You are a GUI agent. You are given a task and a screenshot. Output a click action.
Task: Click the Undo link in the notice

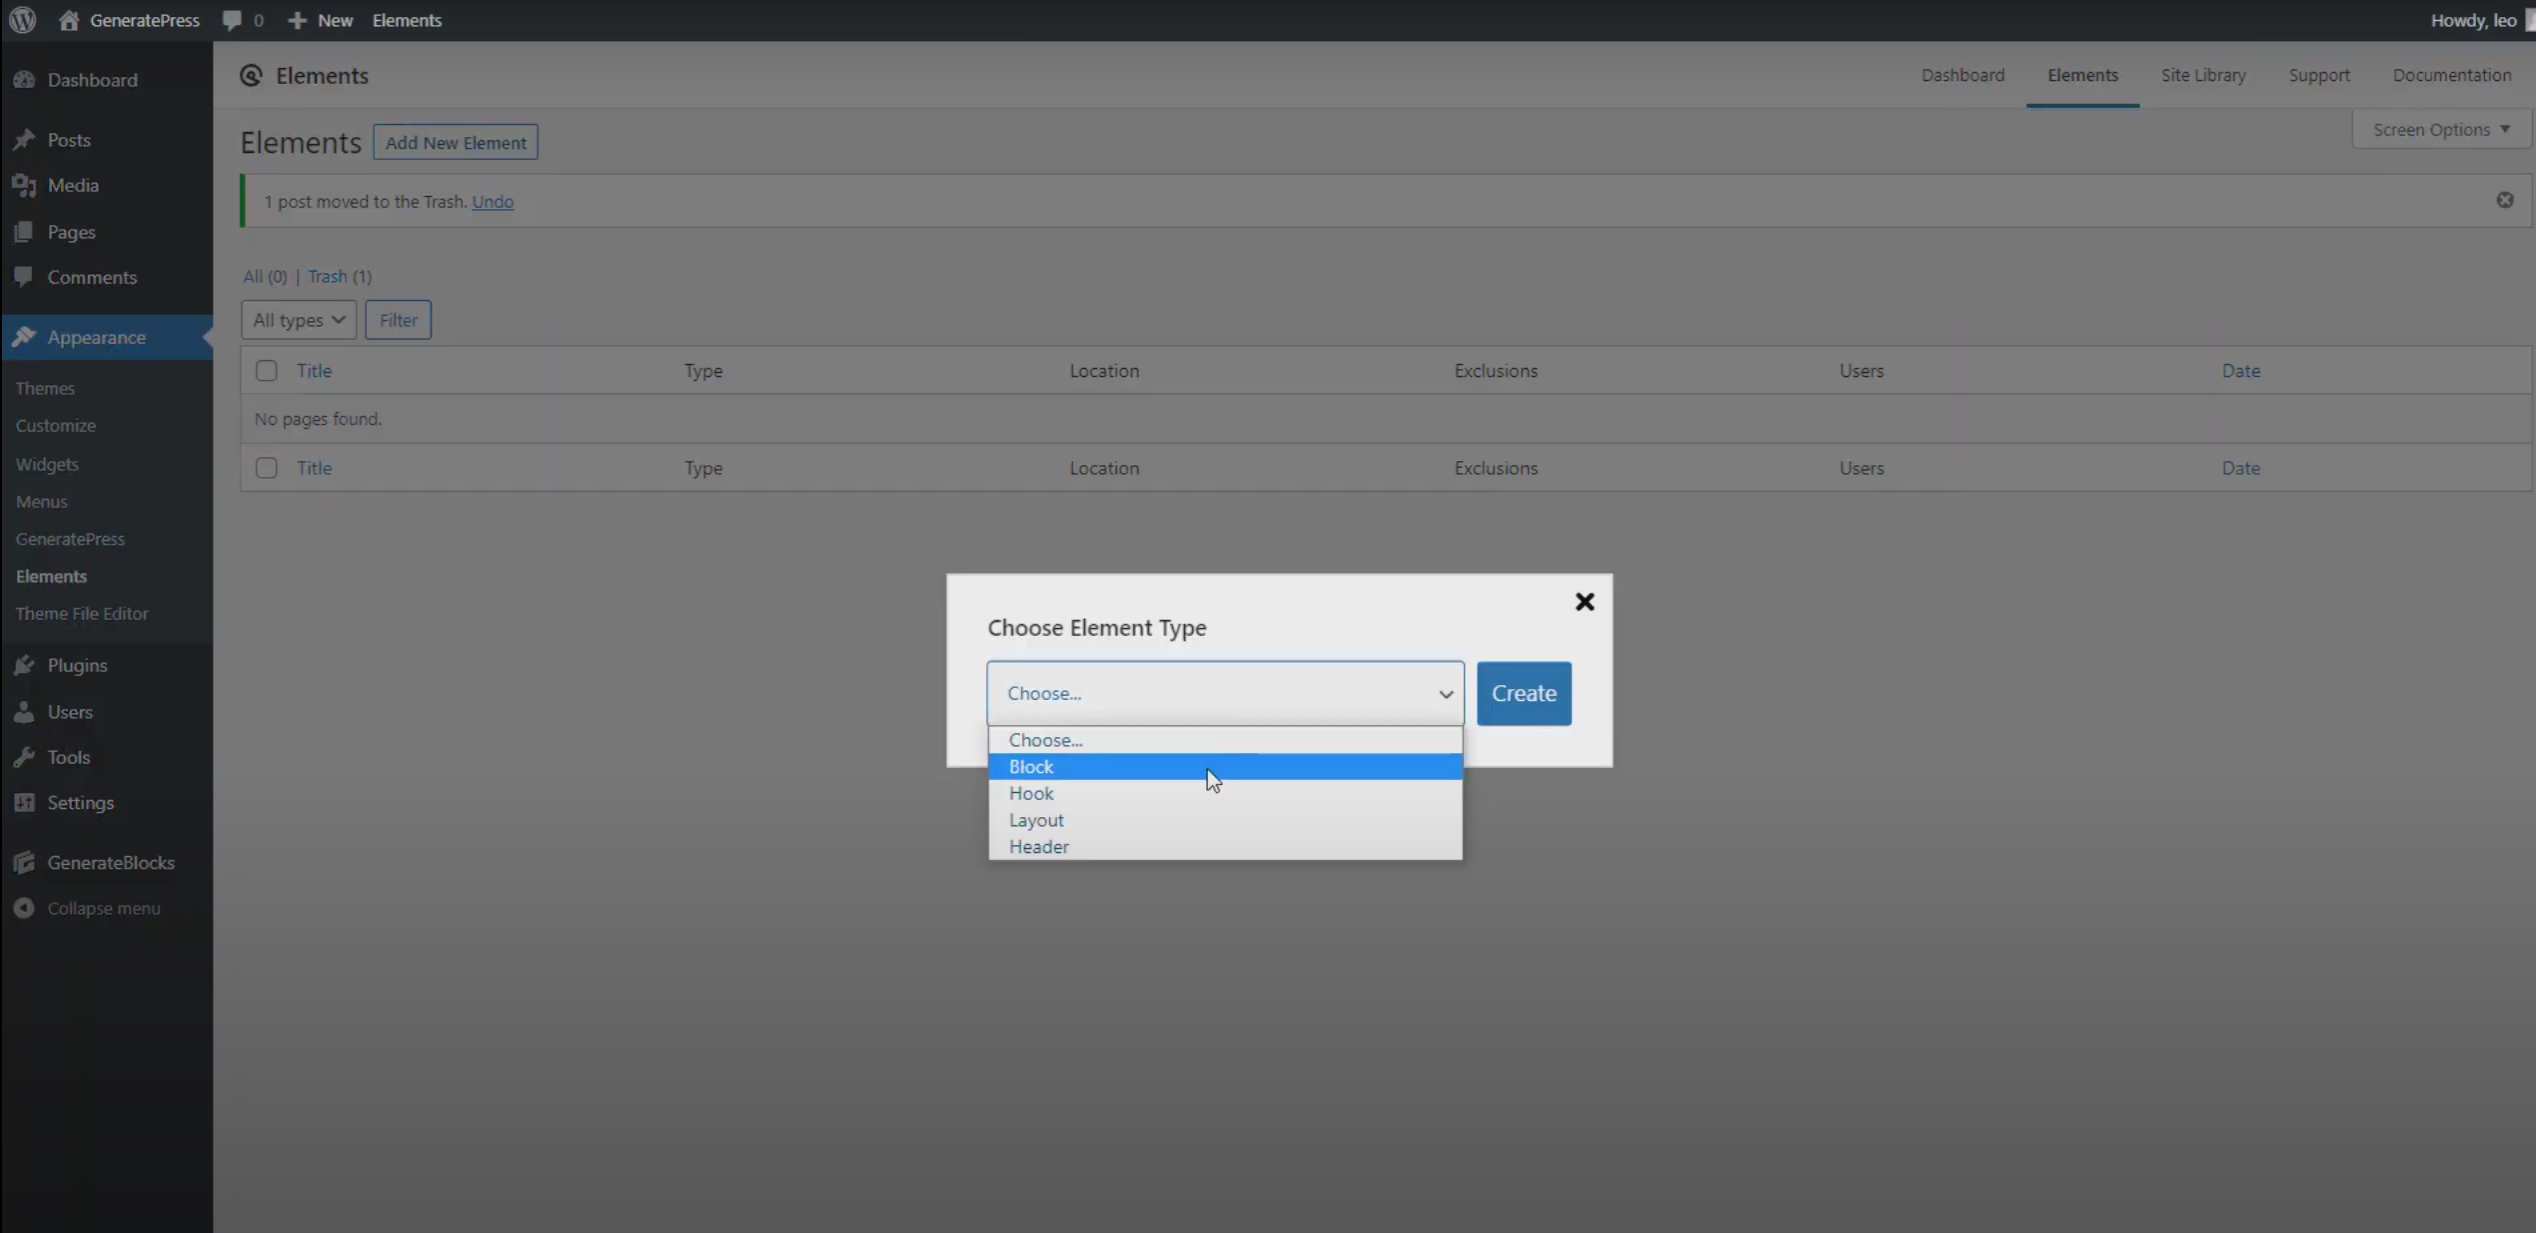pyautogui.click(x=492, y=201)
